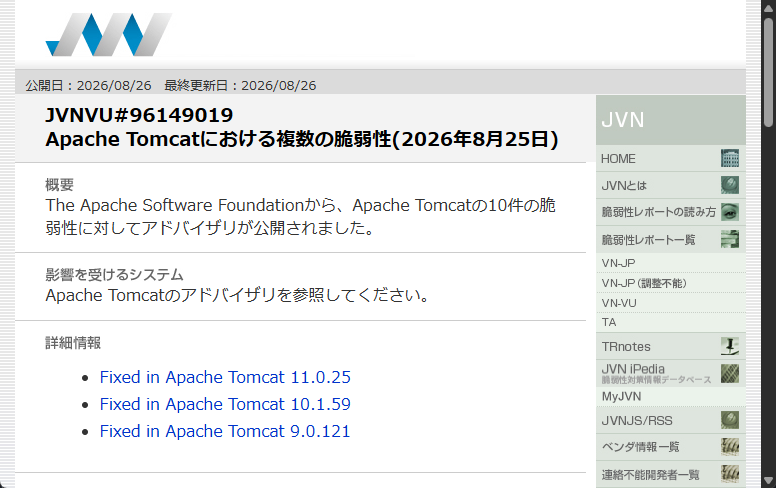Click the title Apache Tomcatにおける複数の脆弱性
This screenshot has width=776, height=488.
click(218, 139)
